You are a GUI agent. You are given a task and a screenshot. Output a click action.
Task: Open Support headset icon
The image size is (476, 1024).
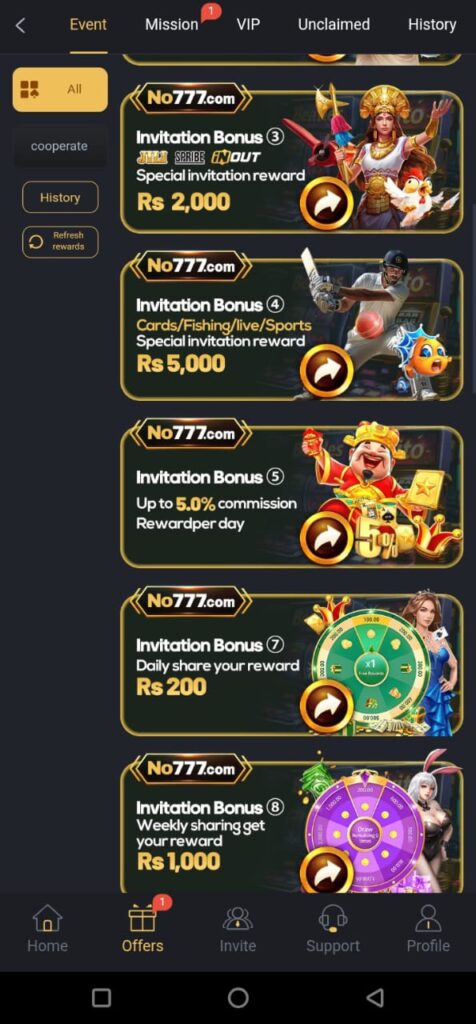pos(333,918)
